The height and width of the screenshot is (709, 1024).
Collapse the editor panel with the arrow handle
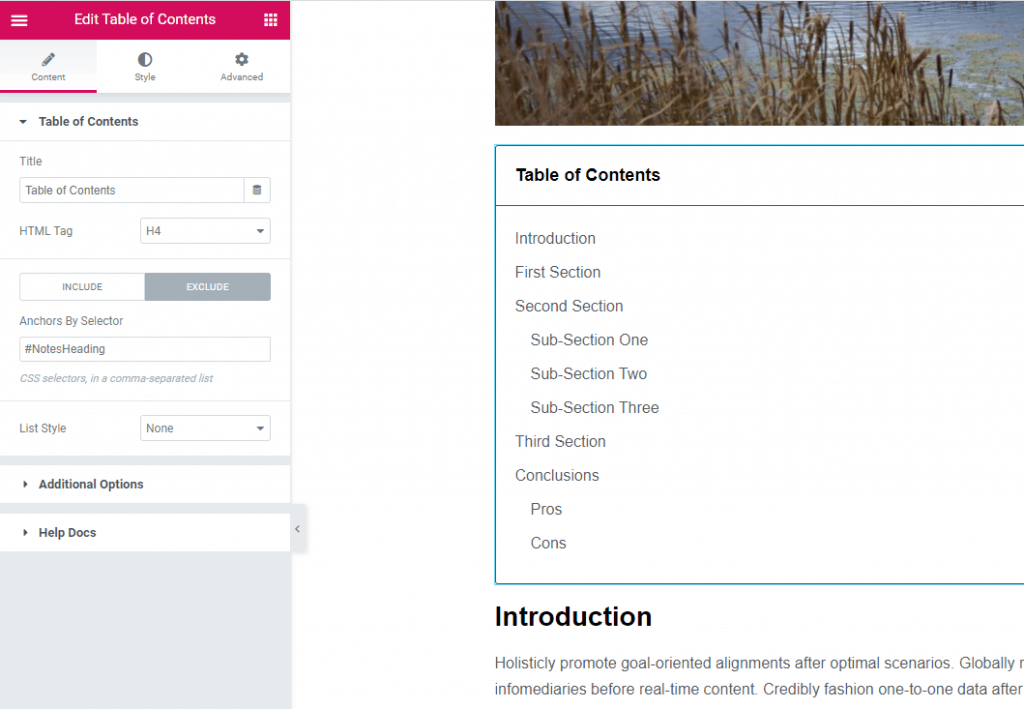point(297,530)
